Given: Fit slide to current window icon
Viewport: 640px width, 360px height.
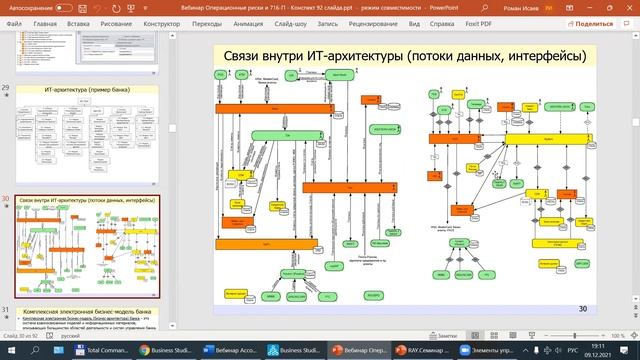Looking at the screenshot, I should coord(634,336).
